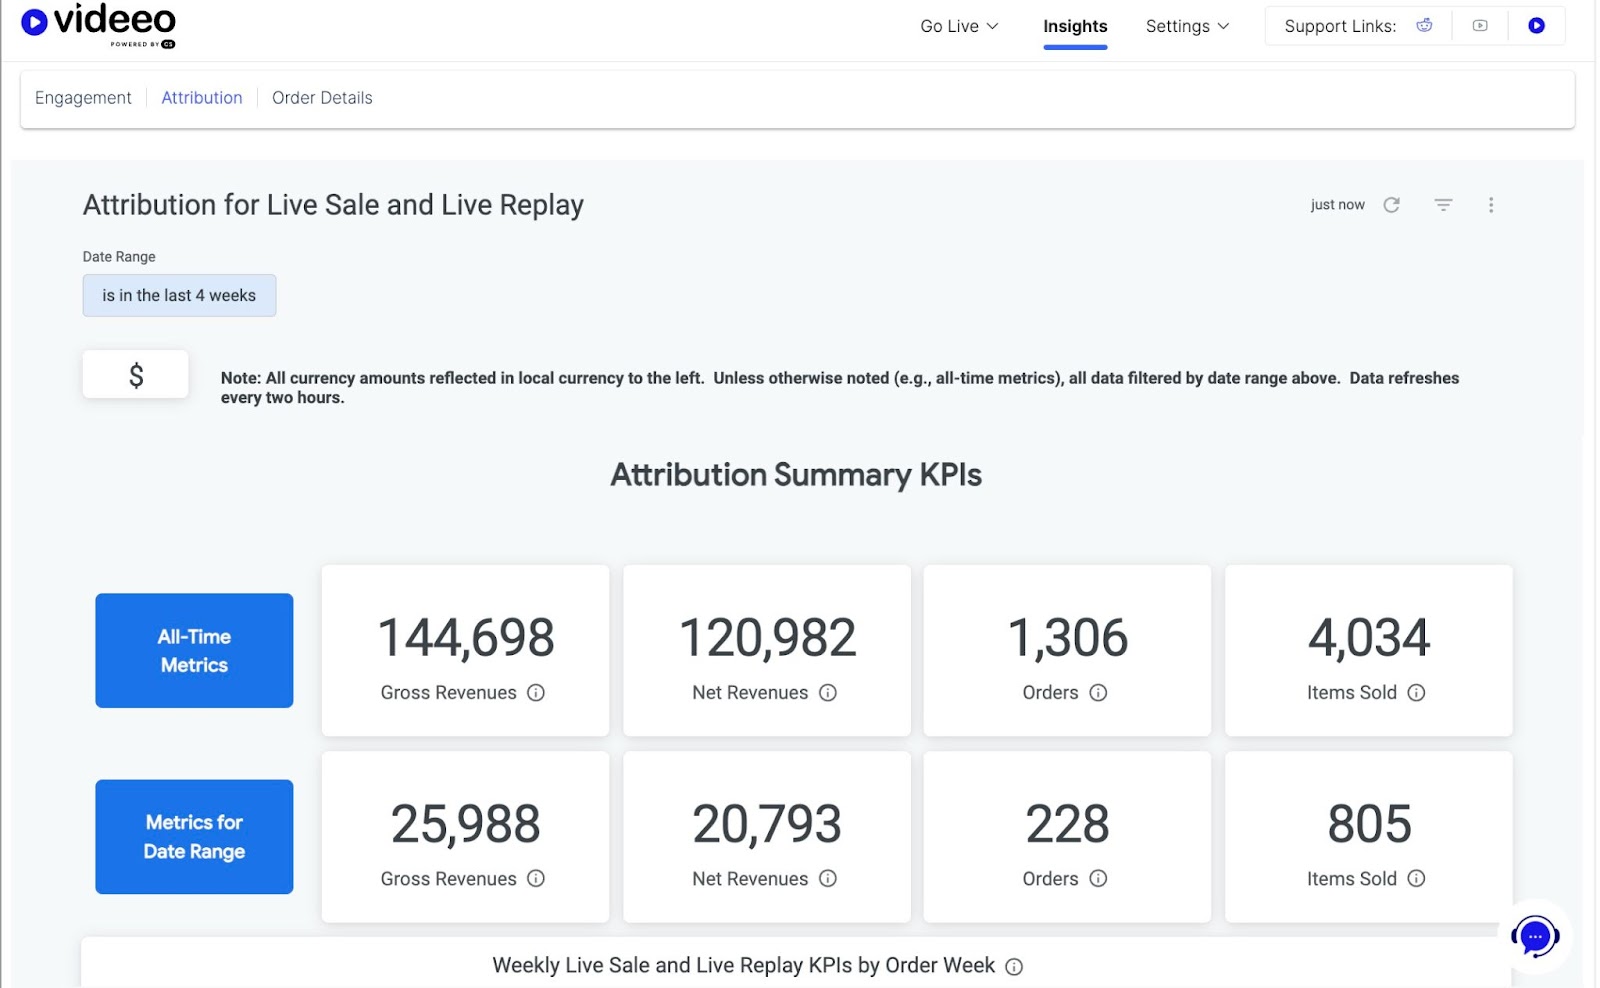Expand the Go Live dropdown menu
The width and height of the screenshot is (1600, 988).
[x=958, y=26]
